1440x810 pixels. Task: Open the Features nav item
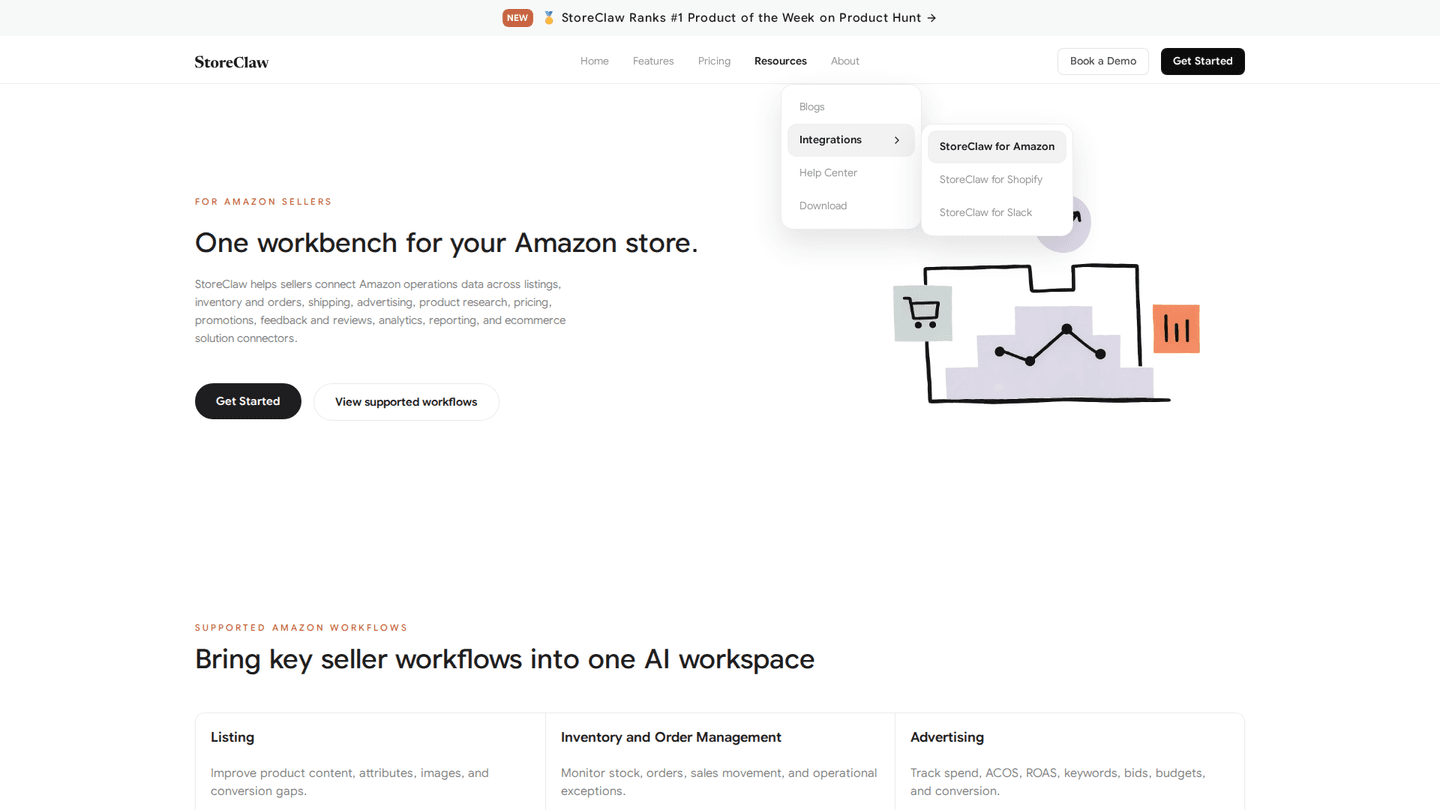tap(653, 61)
